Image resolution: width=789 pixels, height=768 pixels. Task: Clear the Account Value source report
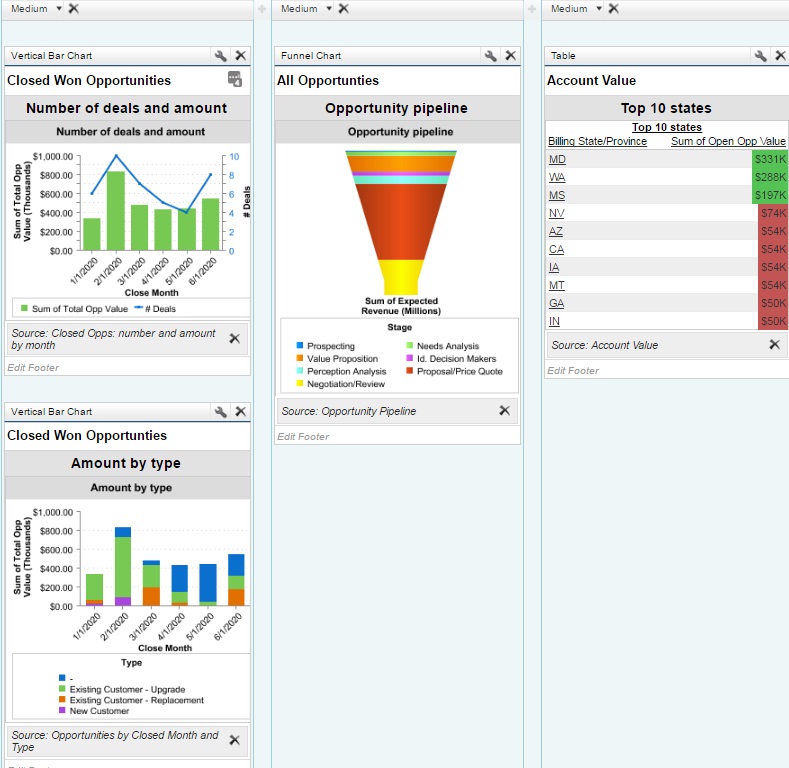coord(774,345)
